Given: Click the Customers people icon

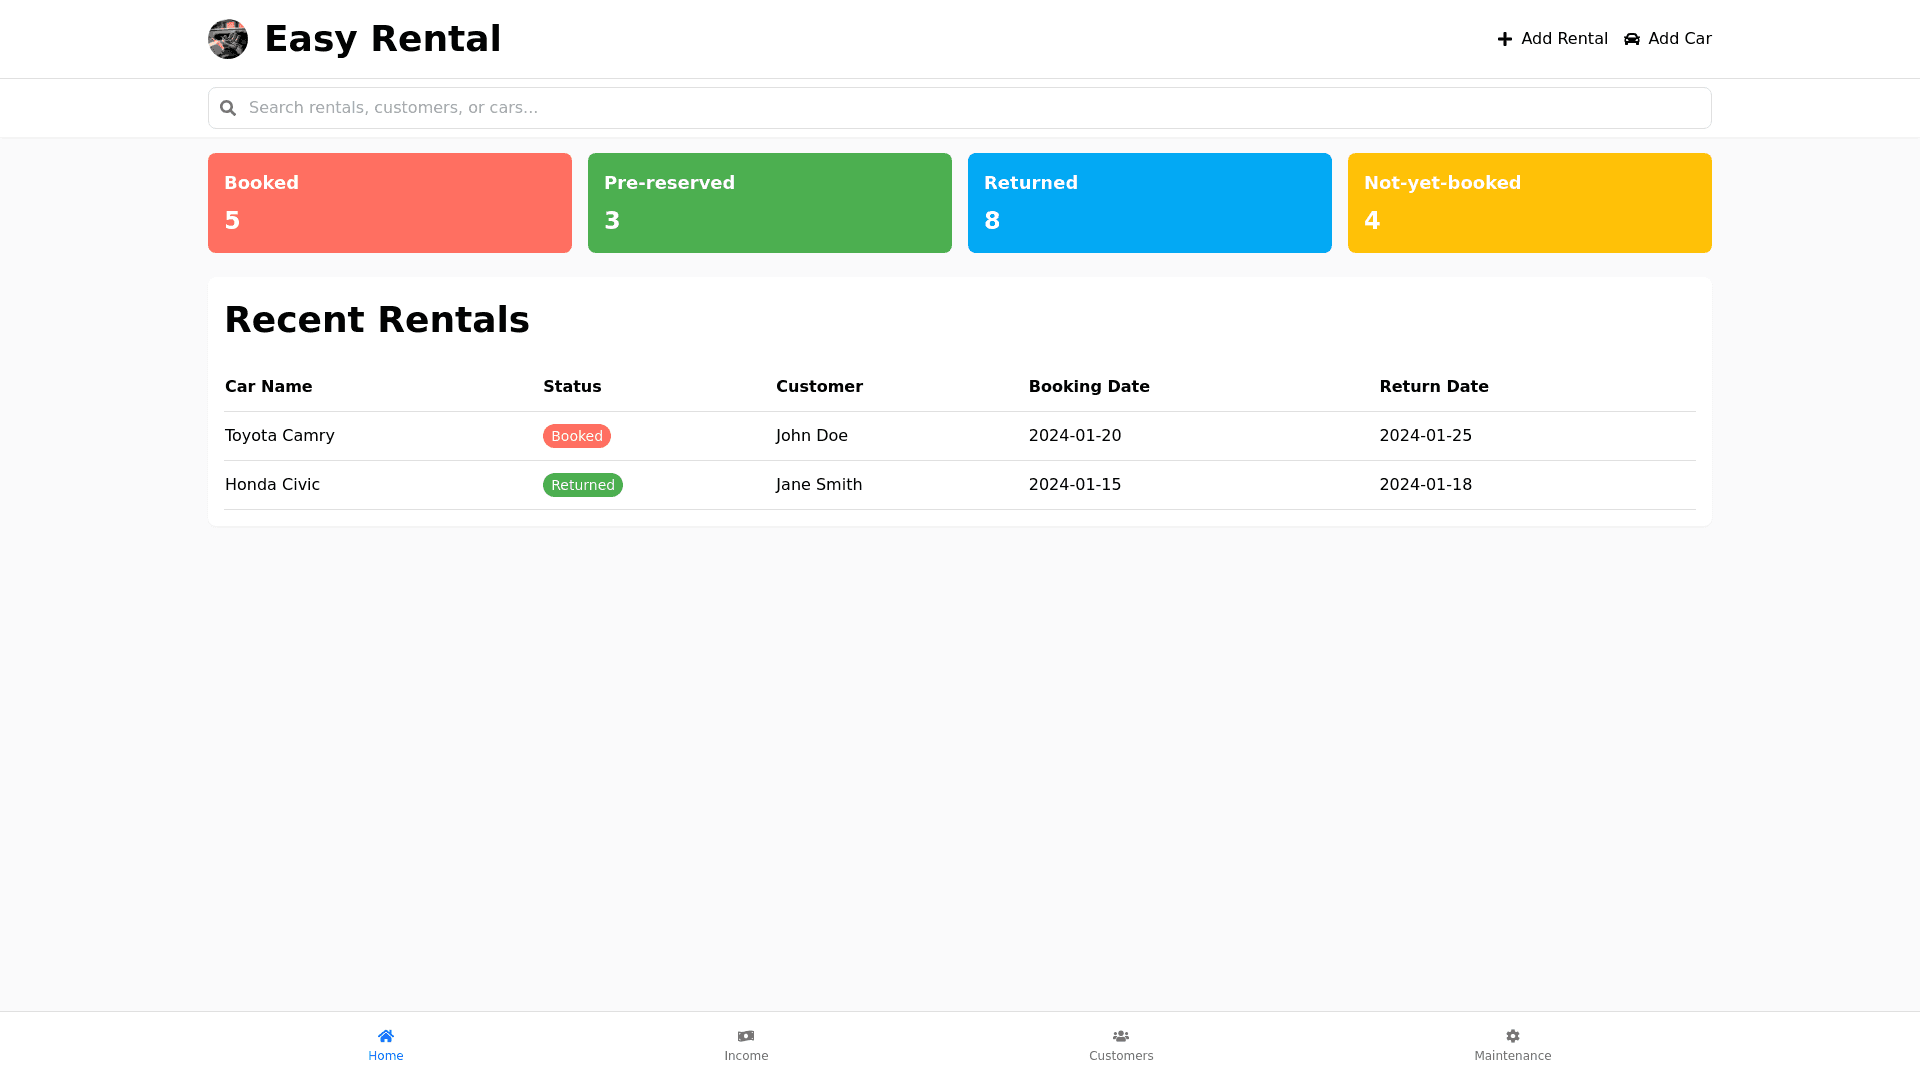Looking at the screenshot, I should [x=1121, y=1036].
